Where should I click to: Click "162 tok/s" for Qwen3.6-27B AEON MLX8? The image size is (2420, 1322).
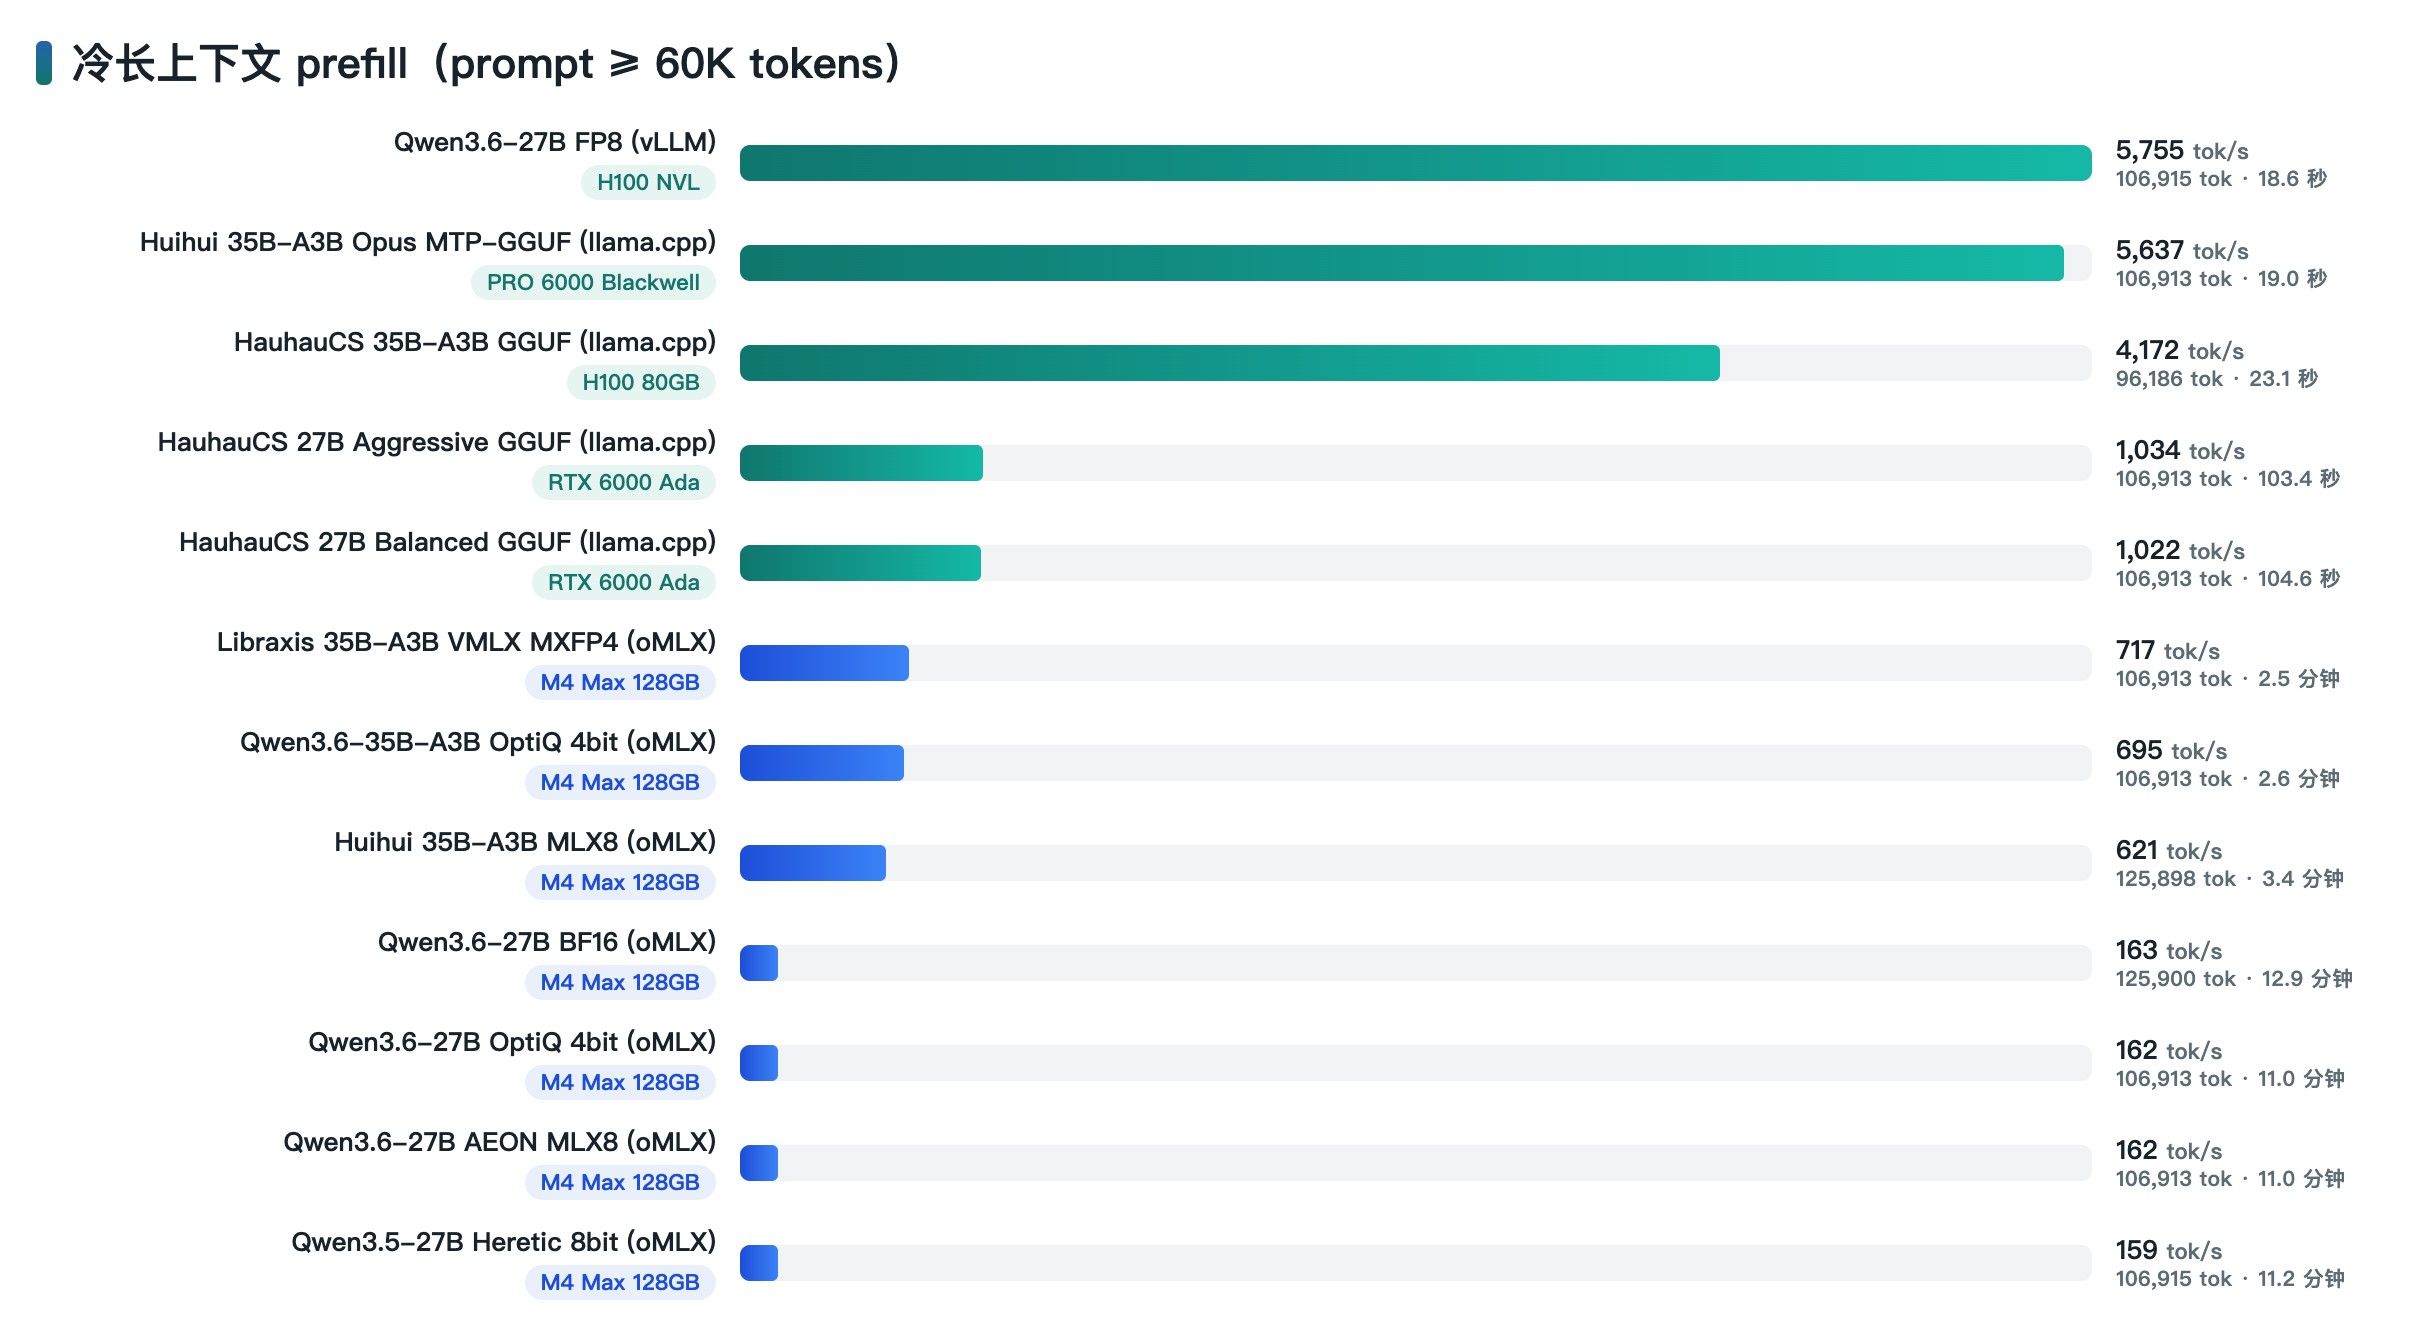click(2169, 1151)
